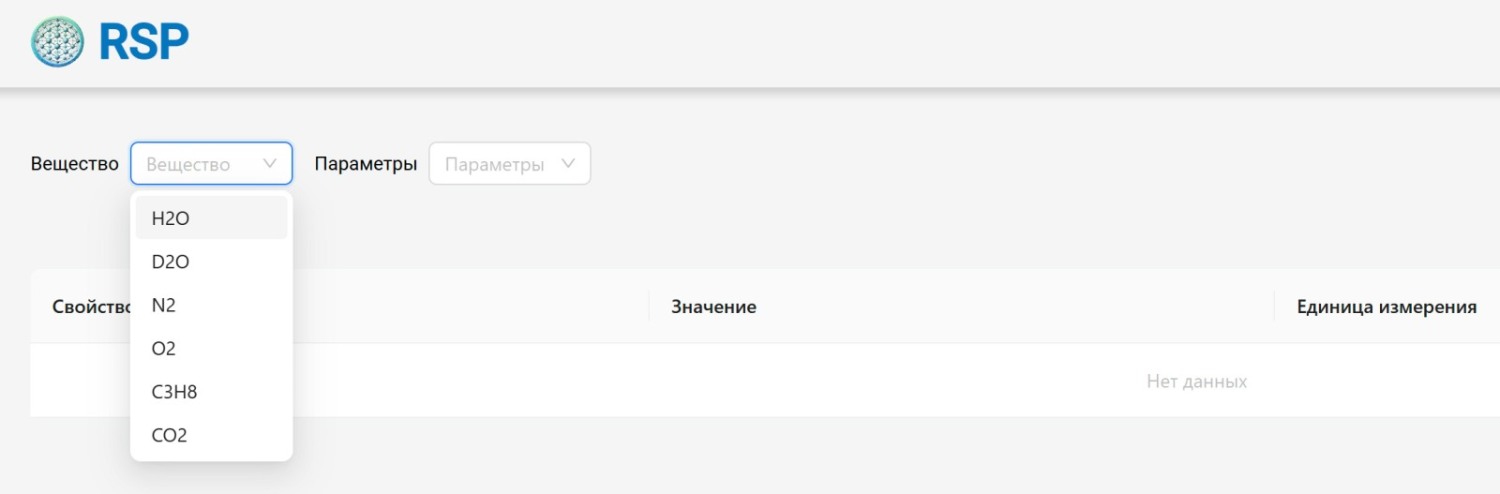Click the RSP globe logo icon
The image size is (1500, 494).
(x=57, y=42)
